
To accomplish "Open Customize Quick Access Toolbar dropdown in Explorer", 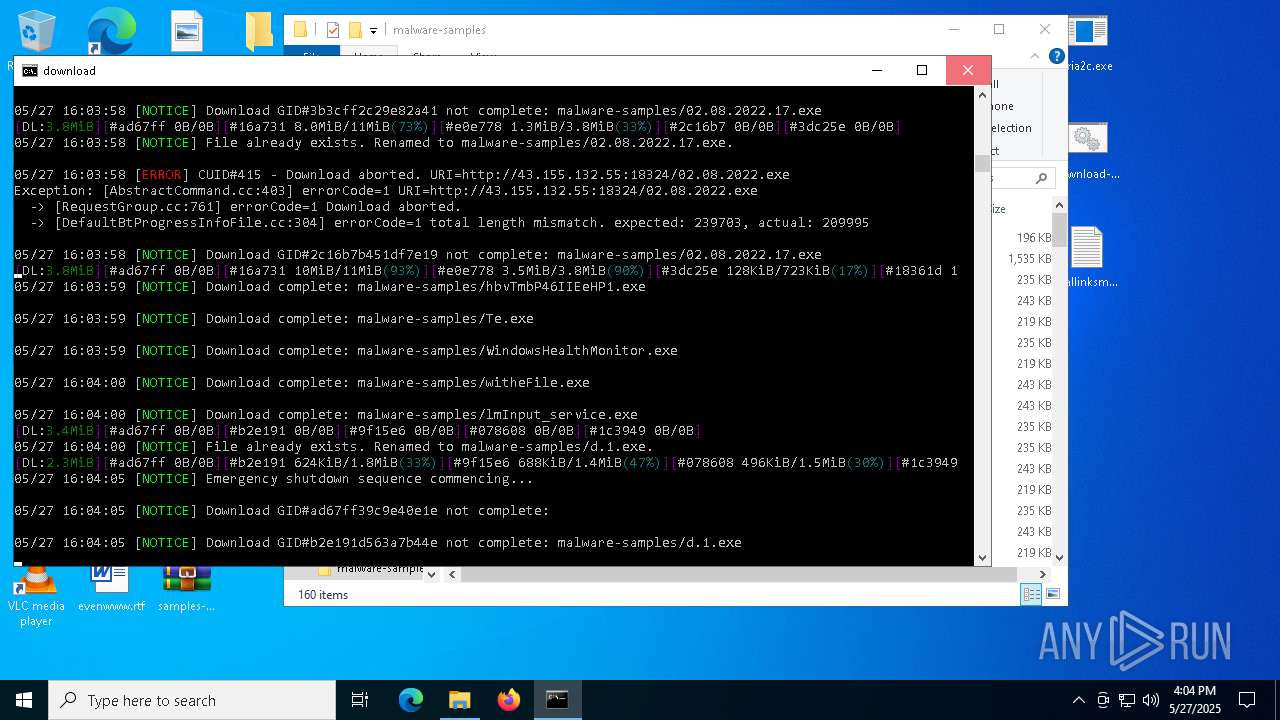I will pyautogui.click(x=374, y=31).
